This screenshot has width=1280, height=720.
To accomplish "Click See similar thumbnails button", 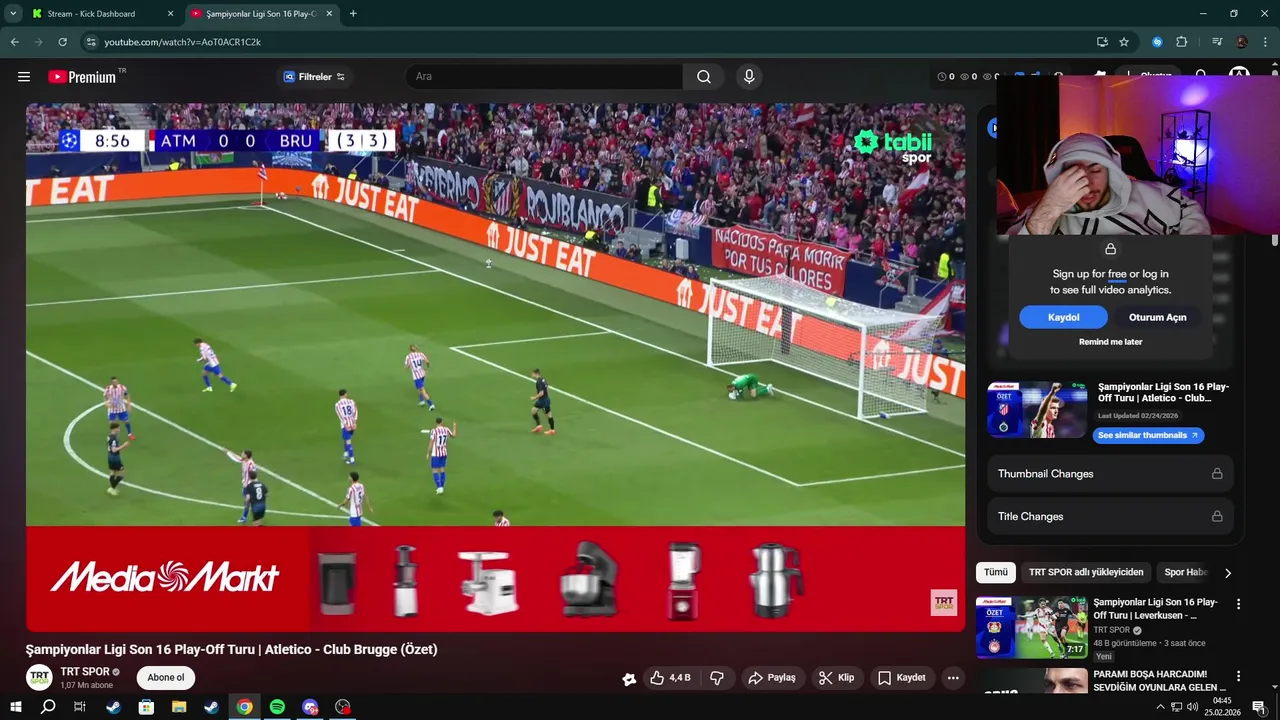I will 1148,435.
